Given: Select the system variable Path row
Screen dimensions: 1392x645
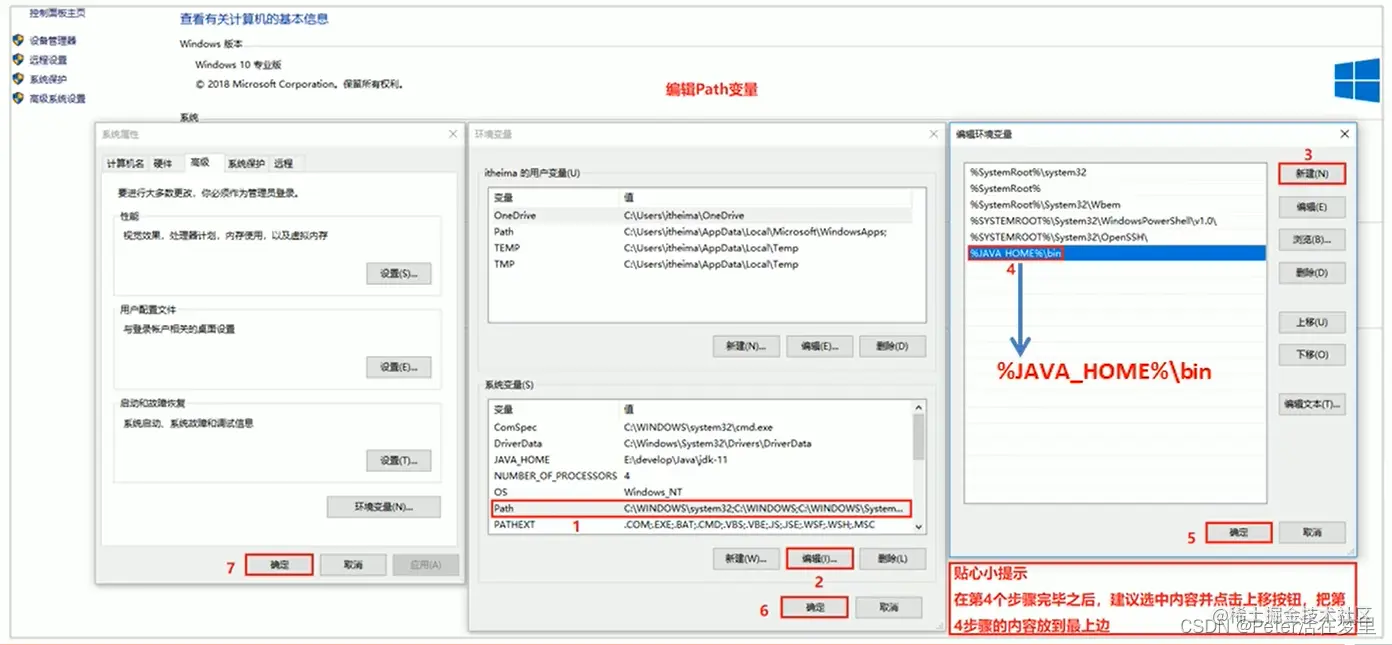Looking at the screenshot, I should (700, 508).
